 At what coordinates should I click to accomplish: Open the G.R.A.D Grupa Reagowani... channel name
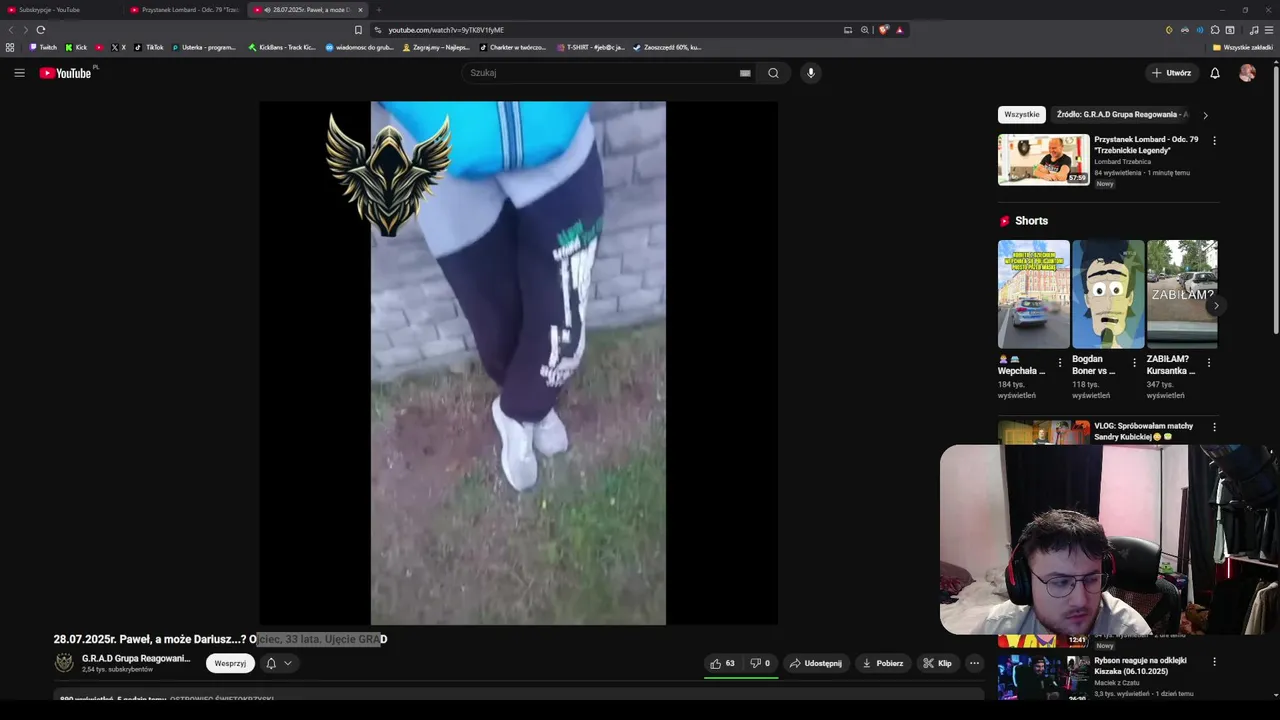coord(136,658)
